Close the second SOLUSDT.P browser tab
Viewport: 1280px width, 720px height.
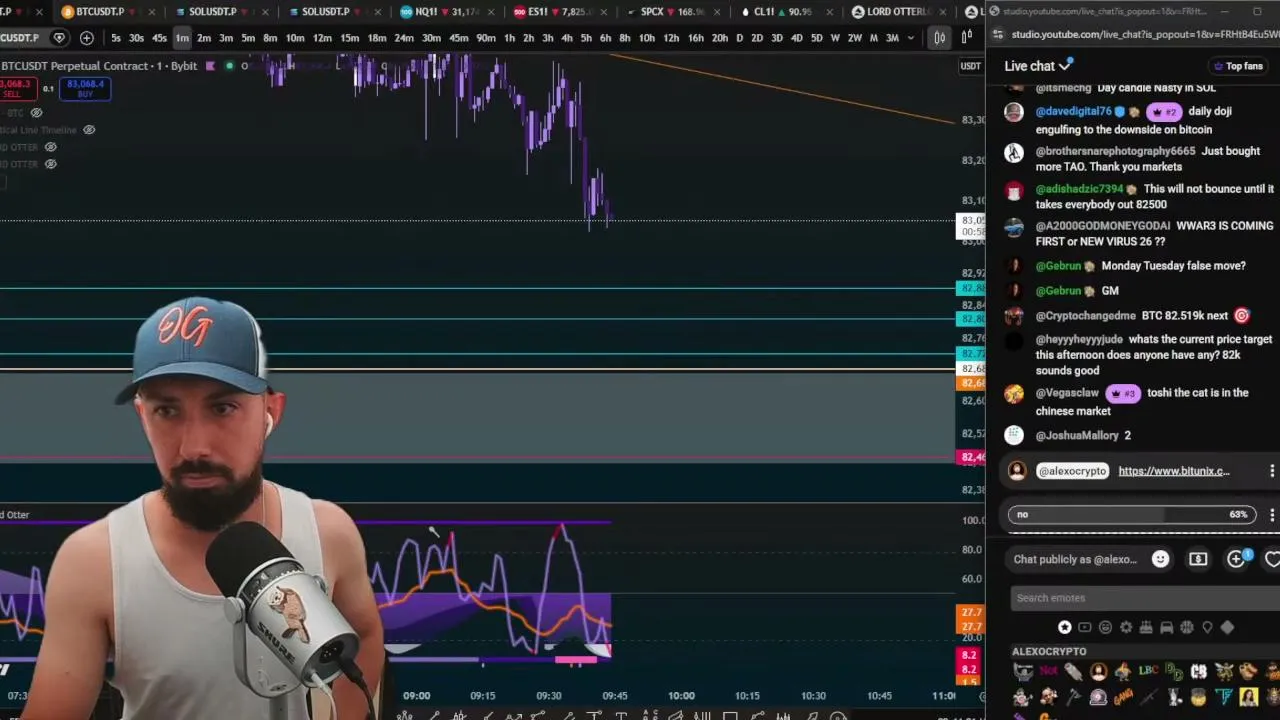[x=376, y=12]
